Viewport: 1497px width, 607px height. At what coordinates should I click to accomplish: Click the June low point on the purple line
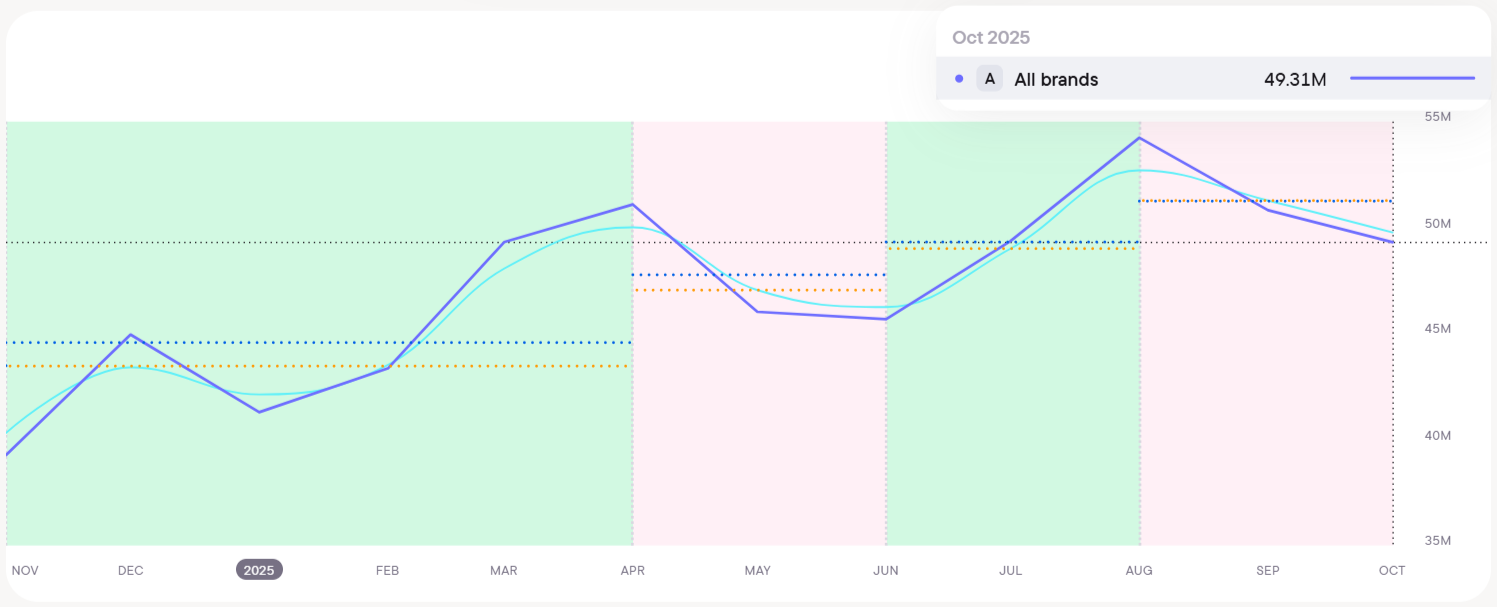tap(886, 319)
